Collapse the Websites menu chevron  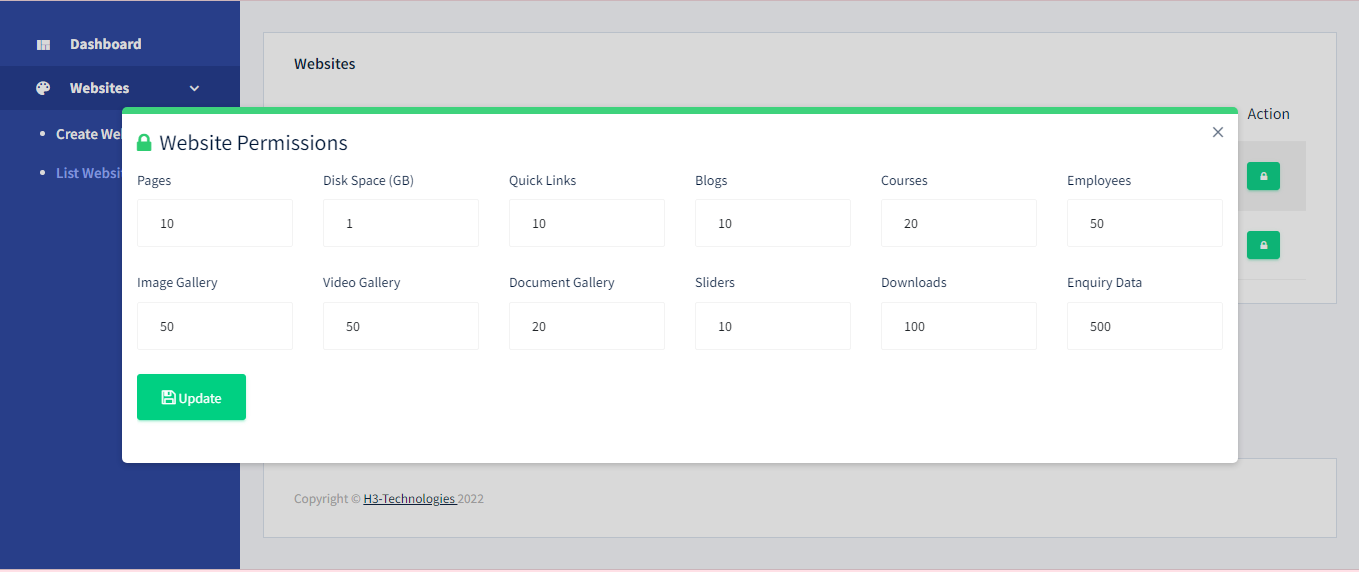point(194,89)
